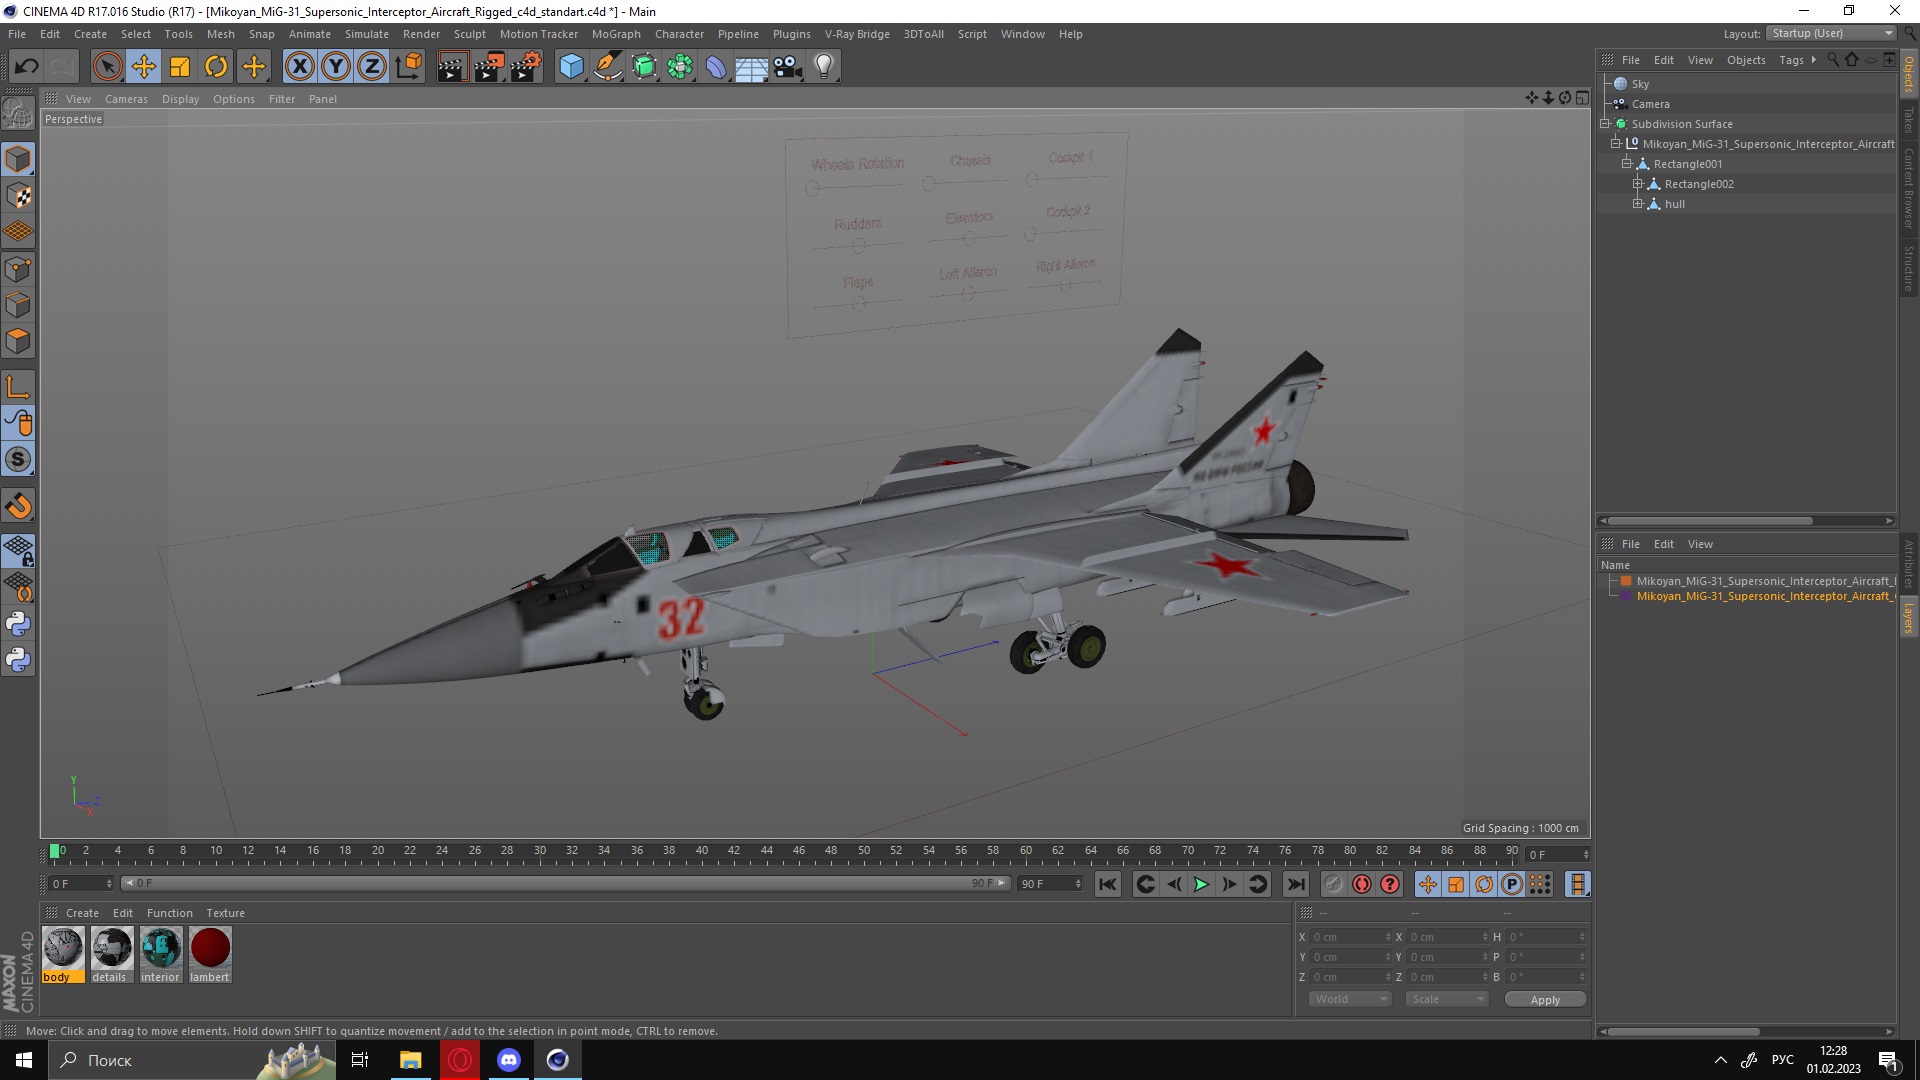Enable the Axis mode tool
Image resolution: width=1920 pixels, height=1080 pixels.
coord(18,387)
